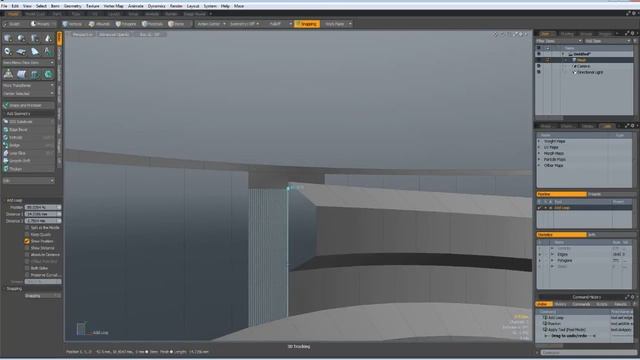Click first primitive icon in tool grid
This screenshot has height=360, width=640.
click(x=8, y=38)
